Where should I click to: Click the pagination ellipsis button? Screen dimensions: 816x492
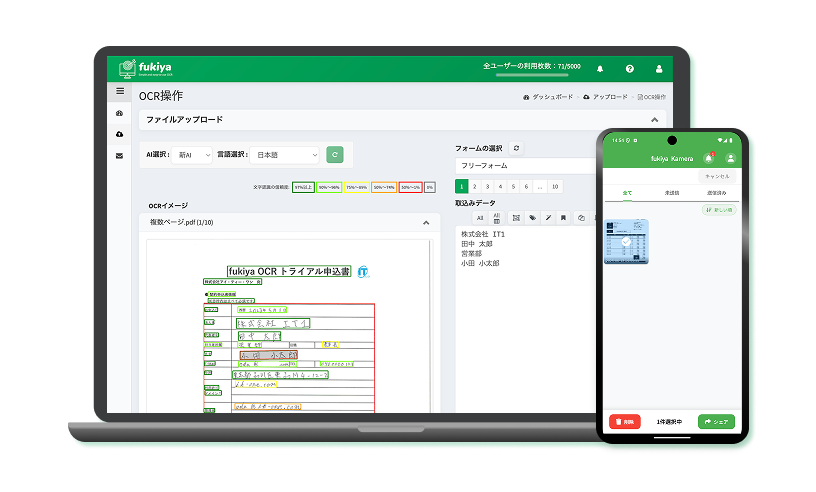click(540, 186)
